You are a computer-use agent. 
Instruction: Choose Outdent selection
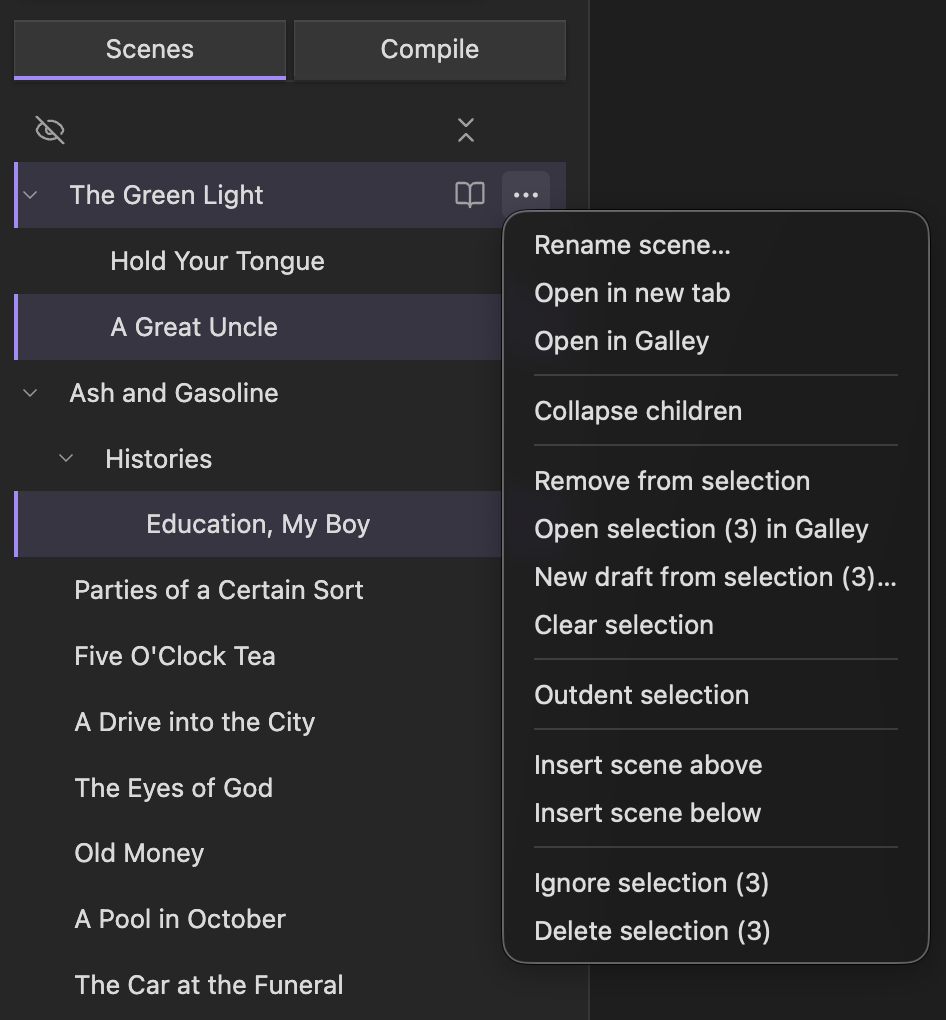pyautogui.click(x=716, y=695)
